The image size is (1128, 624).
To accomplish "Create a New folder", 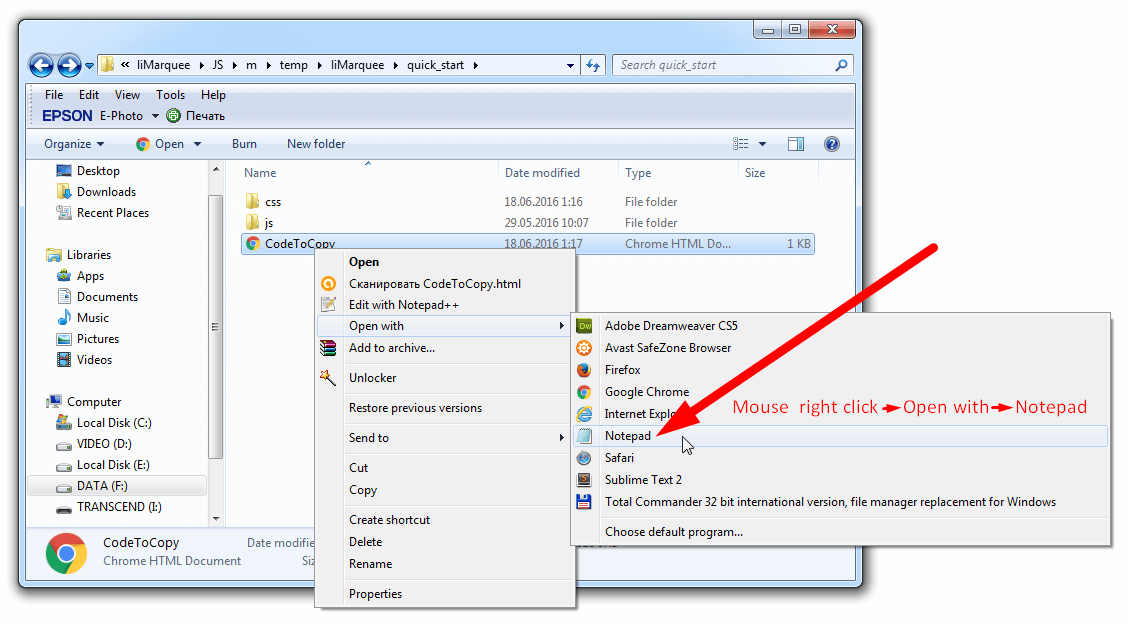I will tap(316, 144).
